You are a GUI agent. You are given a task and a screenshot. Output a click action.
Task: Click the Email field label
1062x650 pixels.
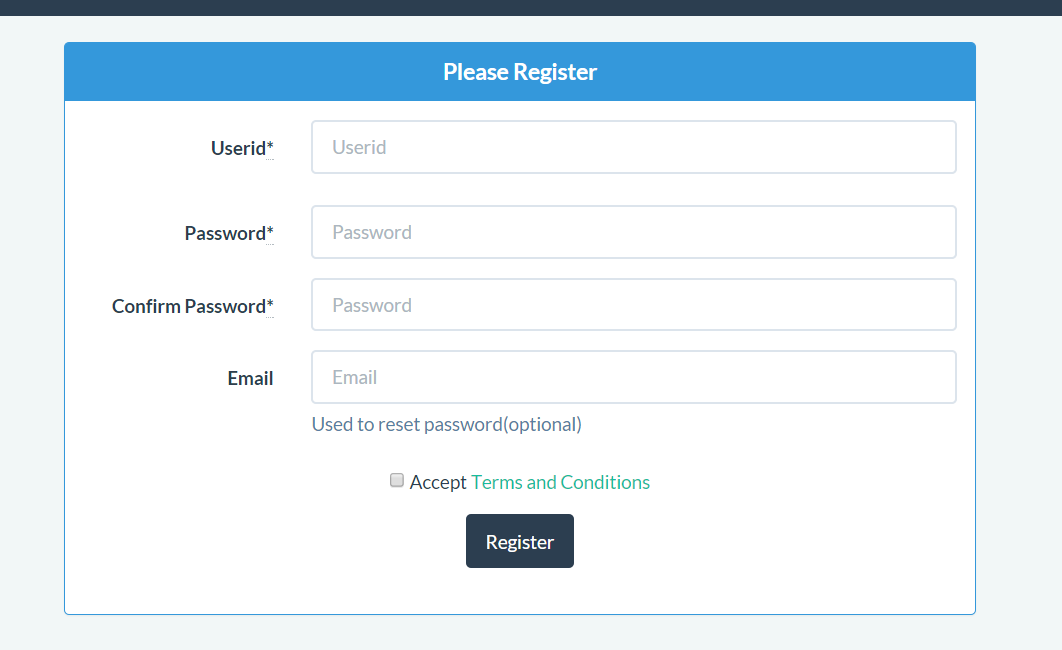click(250, 379)
